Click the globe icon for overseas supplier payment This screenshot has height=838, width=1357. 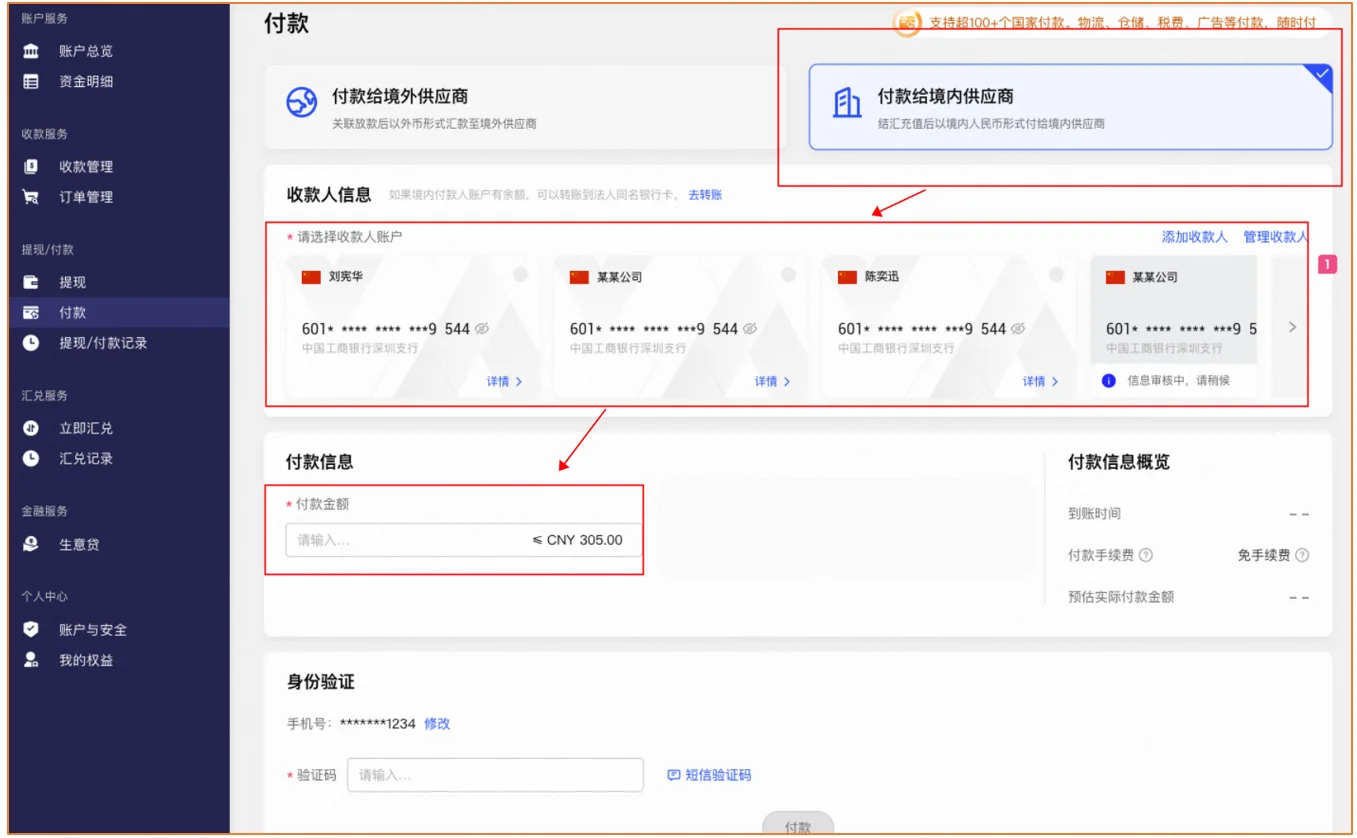(302, 103)
